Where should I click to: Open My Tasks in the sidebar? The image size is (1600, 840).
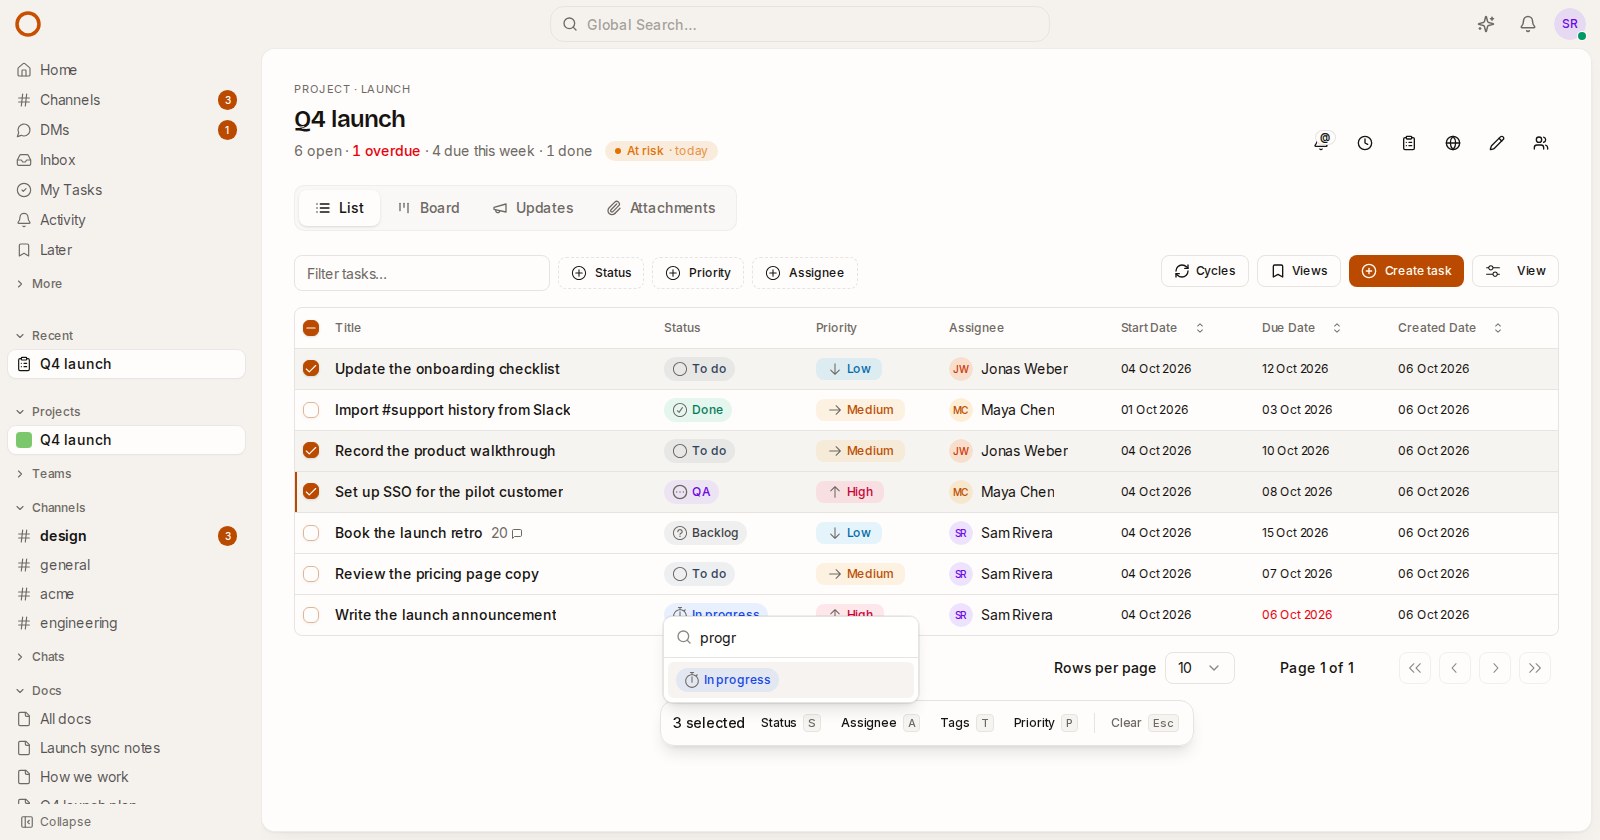[x=126, y=190]
